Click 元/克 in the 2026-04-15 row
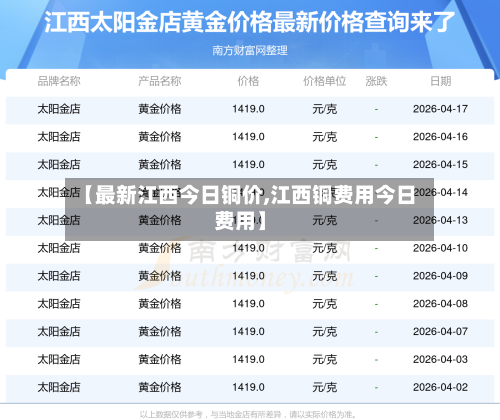Image resolution: width=500 pixels, height=420 pixels. (x=325, y=165)
